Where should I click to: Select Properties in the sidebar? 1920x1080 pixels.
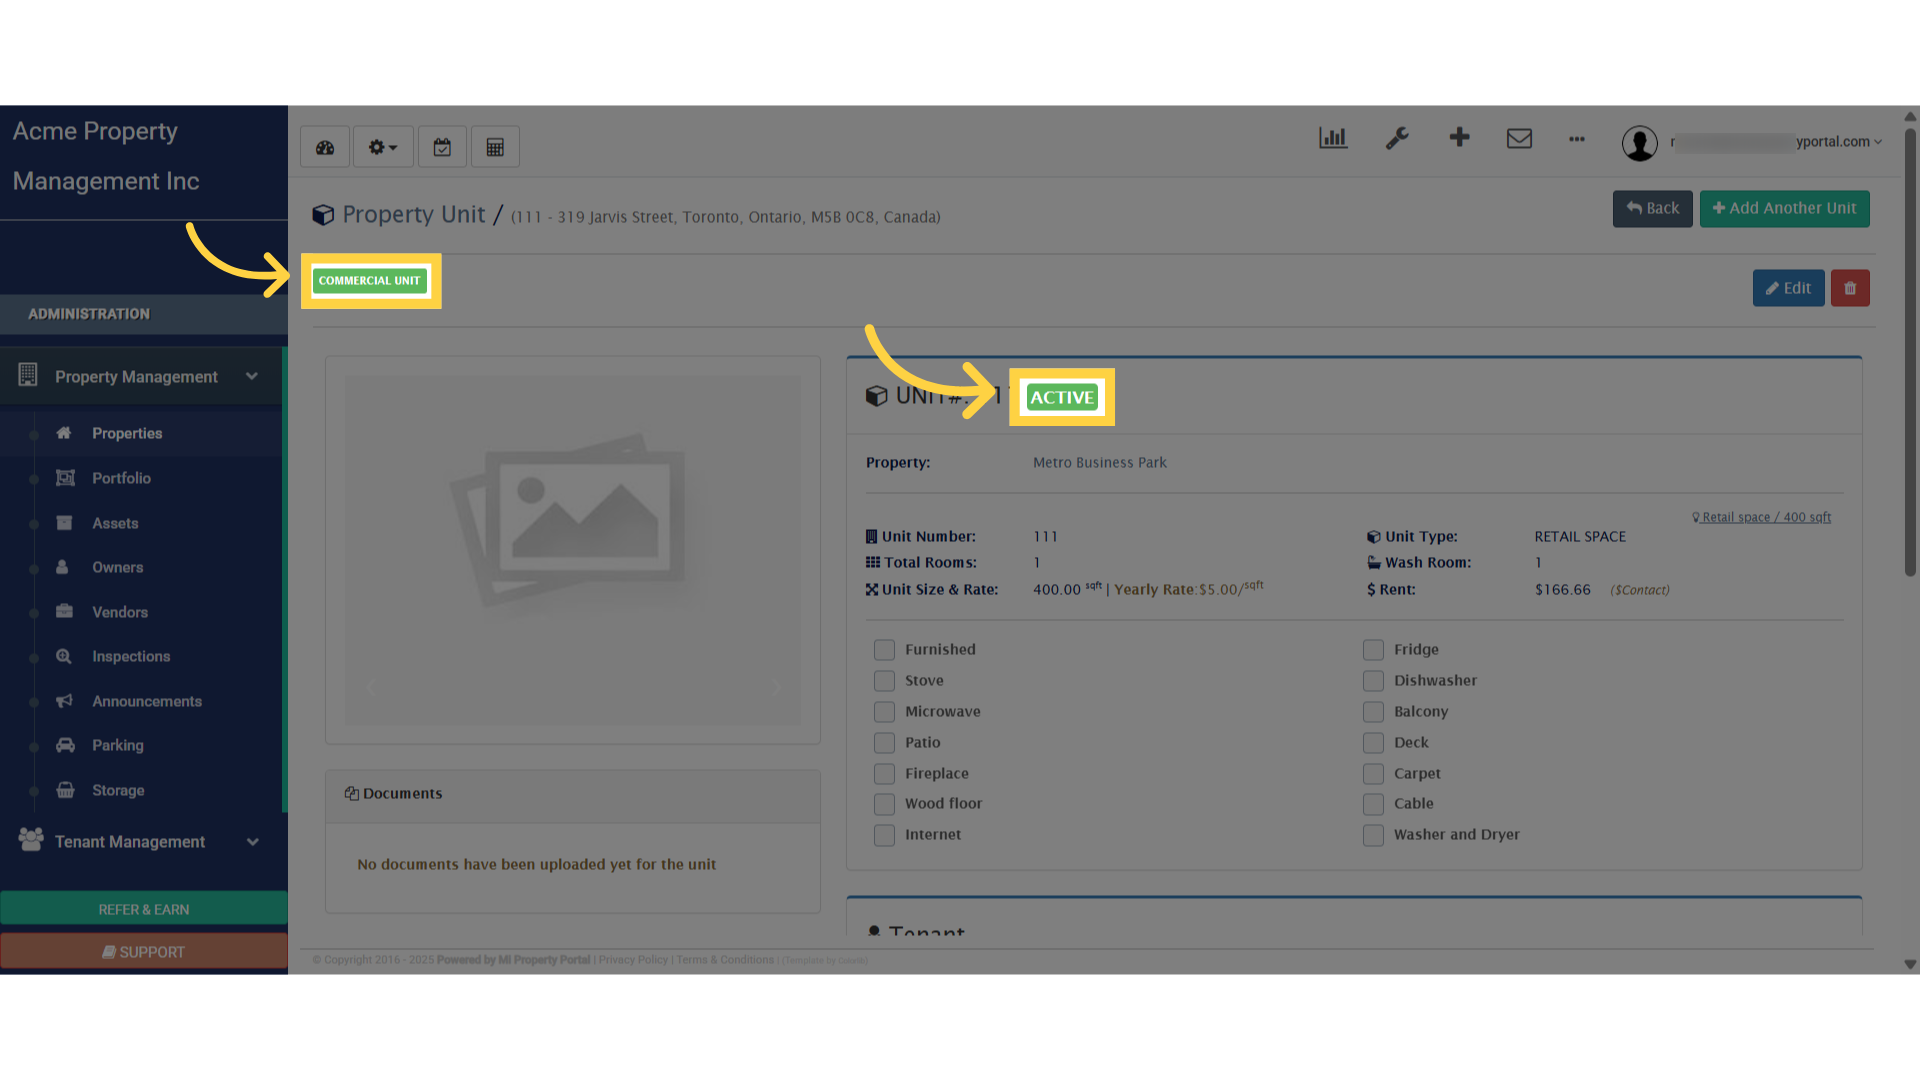pyautogui.click(x=126, y=433)
